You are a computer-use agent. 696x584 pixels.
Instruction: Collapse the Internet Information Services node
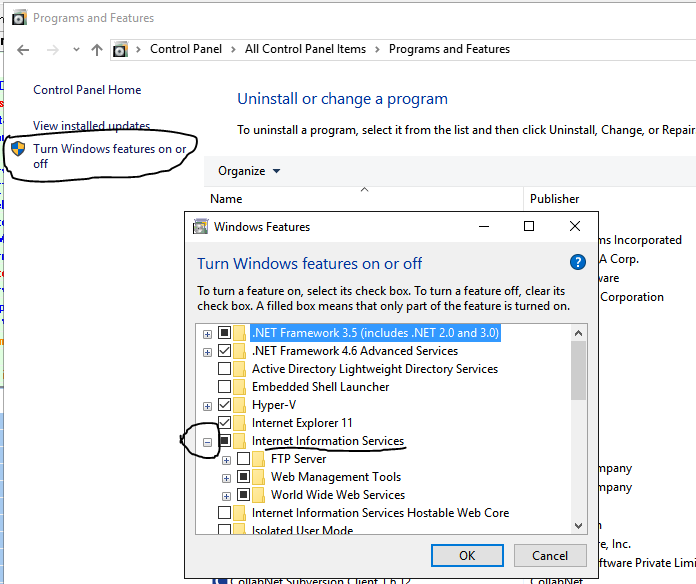tap(207, 441)
